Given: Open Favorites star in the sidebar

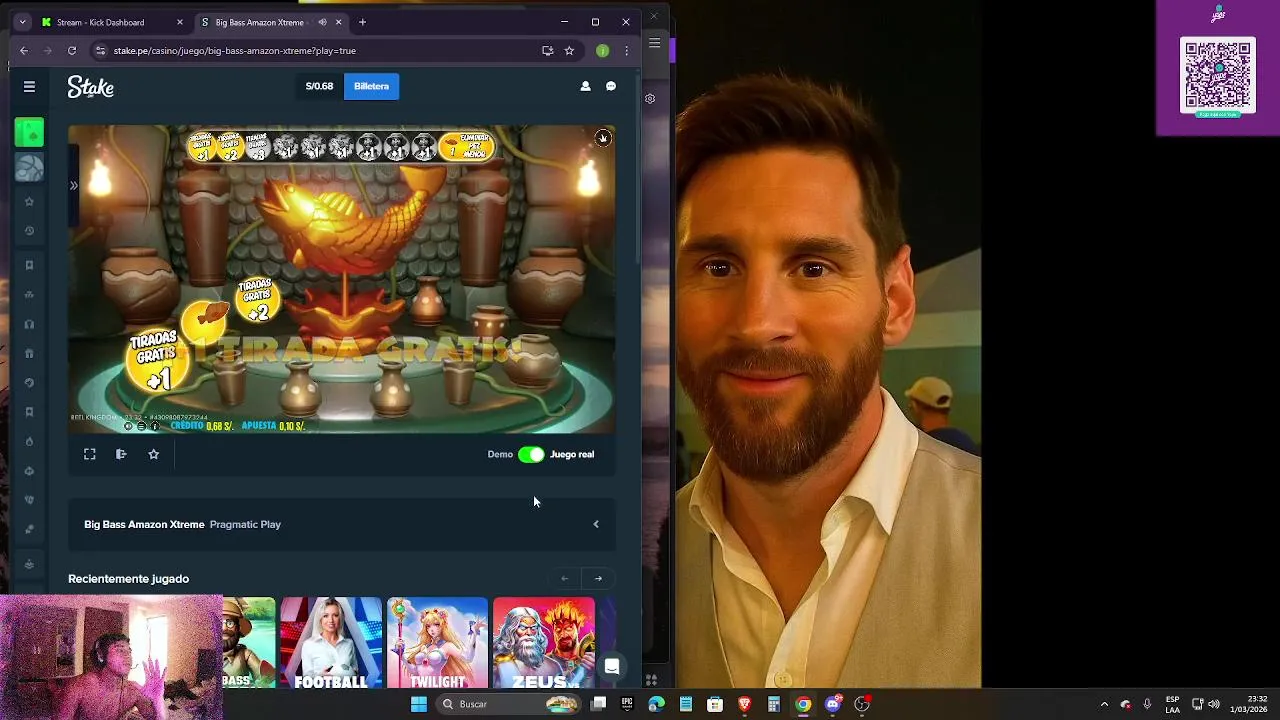Looking at the screenshot, I should (29, 201).
